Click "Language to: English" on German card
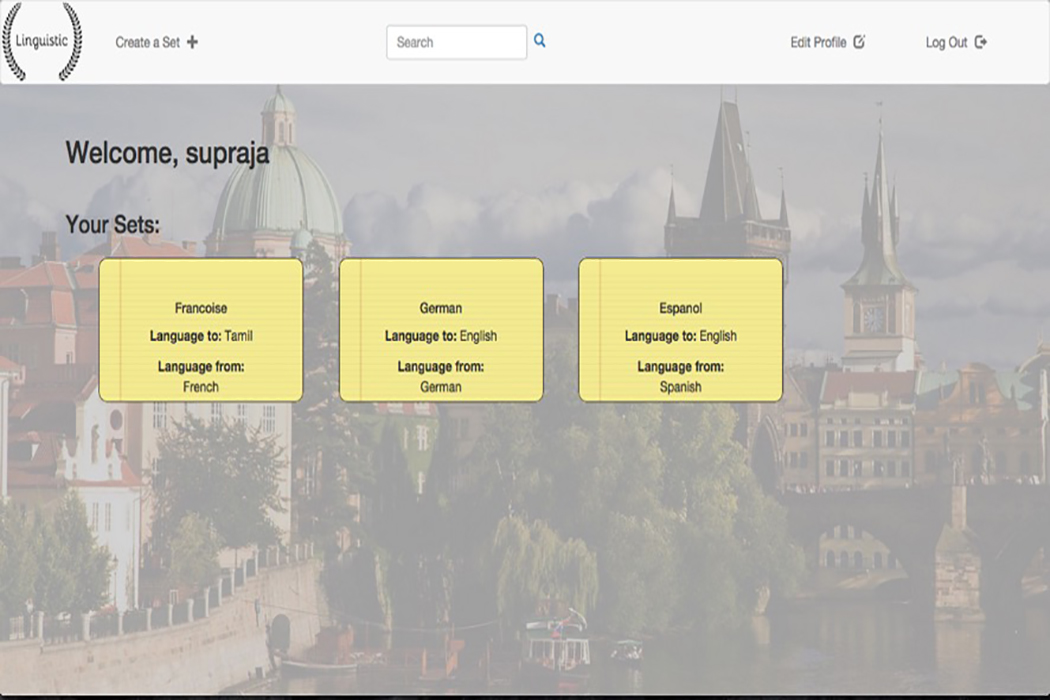The image size is (1050, 700). coord(441,336)
